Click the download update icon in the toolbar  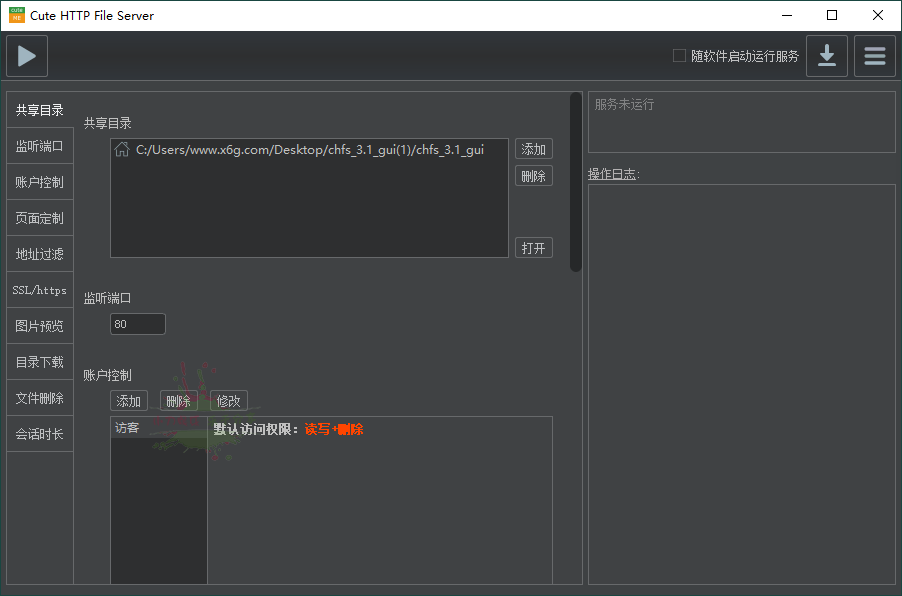click(827, 55)
